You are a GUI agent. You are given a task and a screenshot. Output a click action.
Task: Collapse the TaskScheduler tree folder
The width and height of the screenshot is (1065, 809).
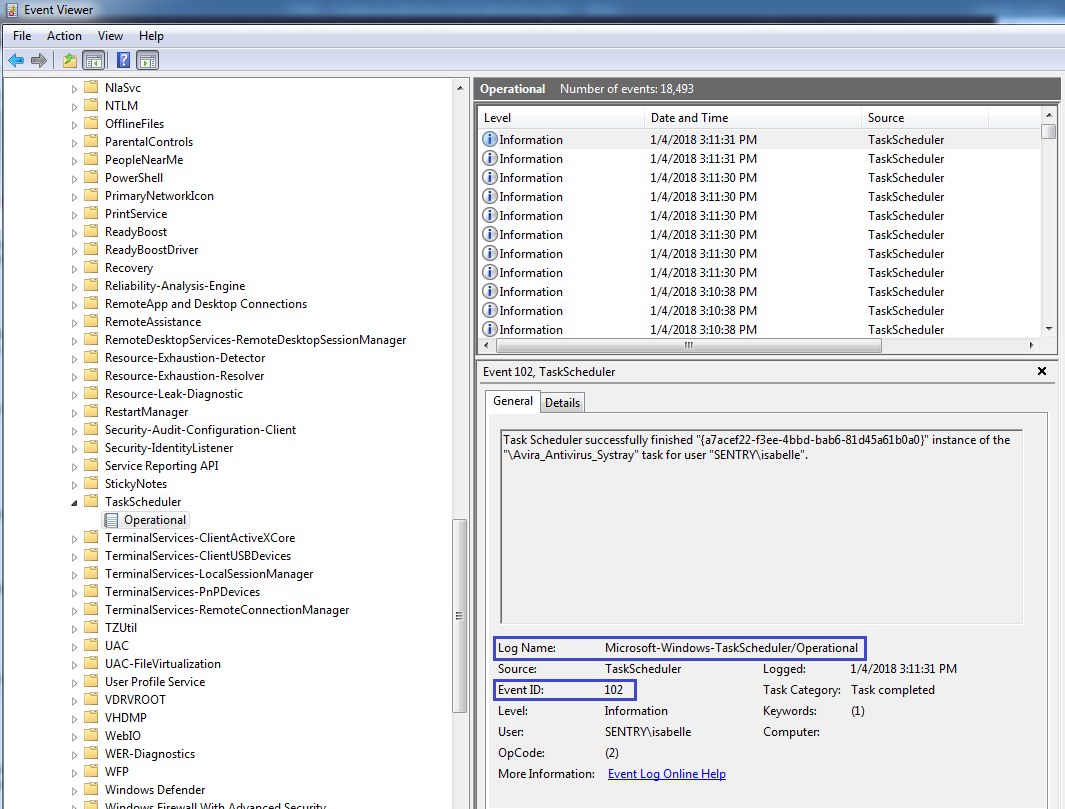(74, 502)
